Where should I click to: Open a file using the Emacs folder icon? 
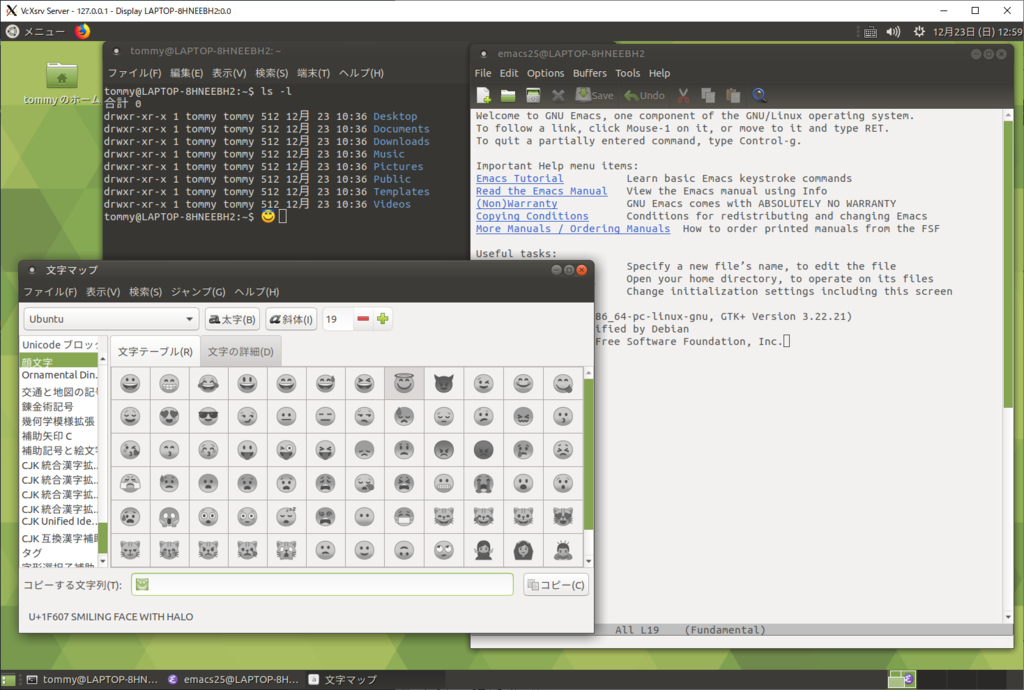508,95
